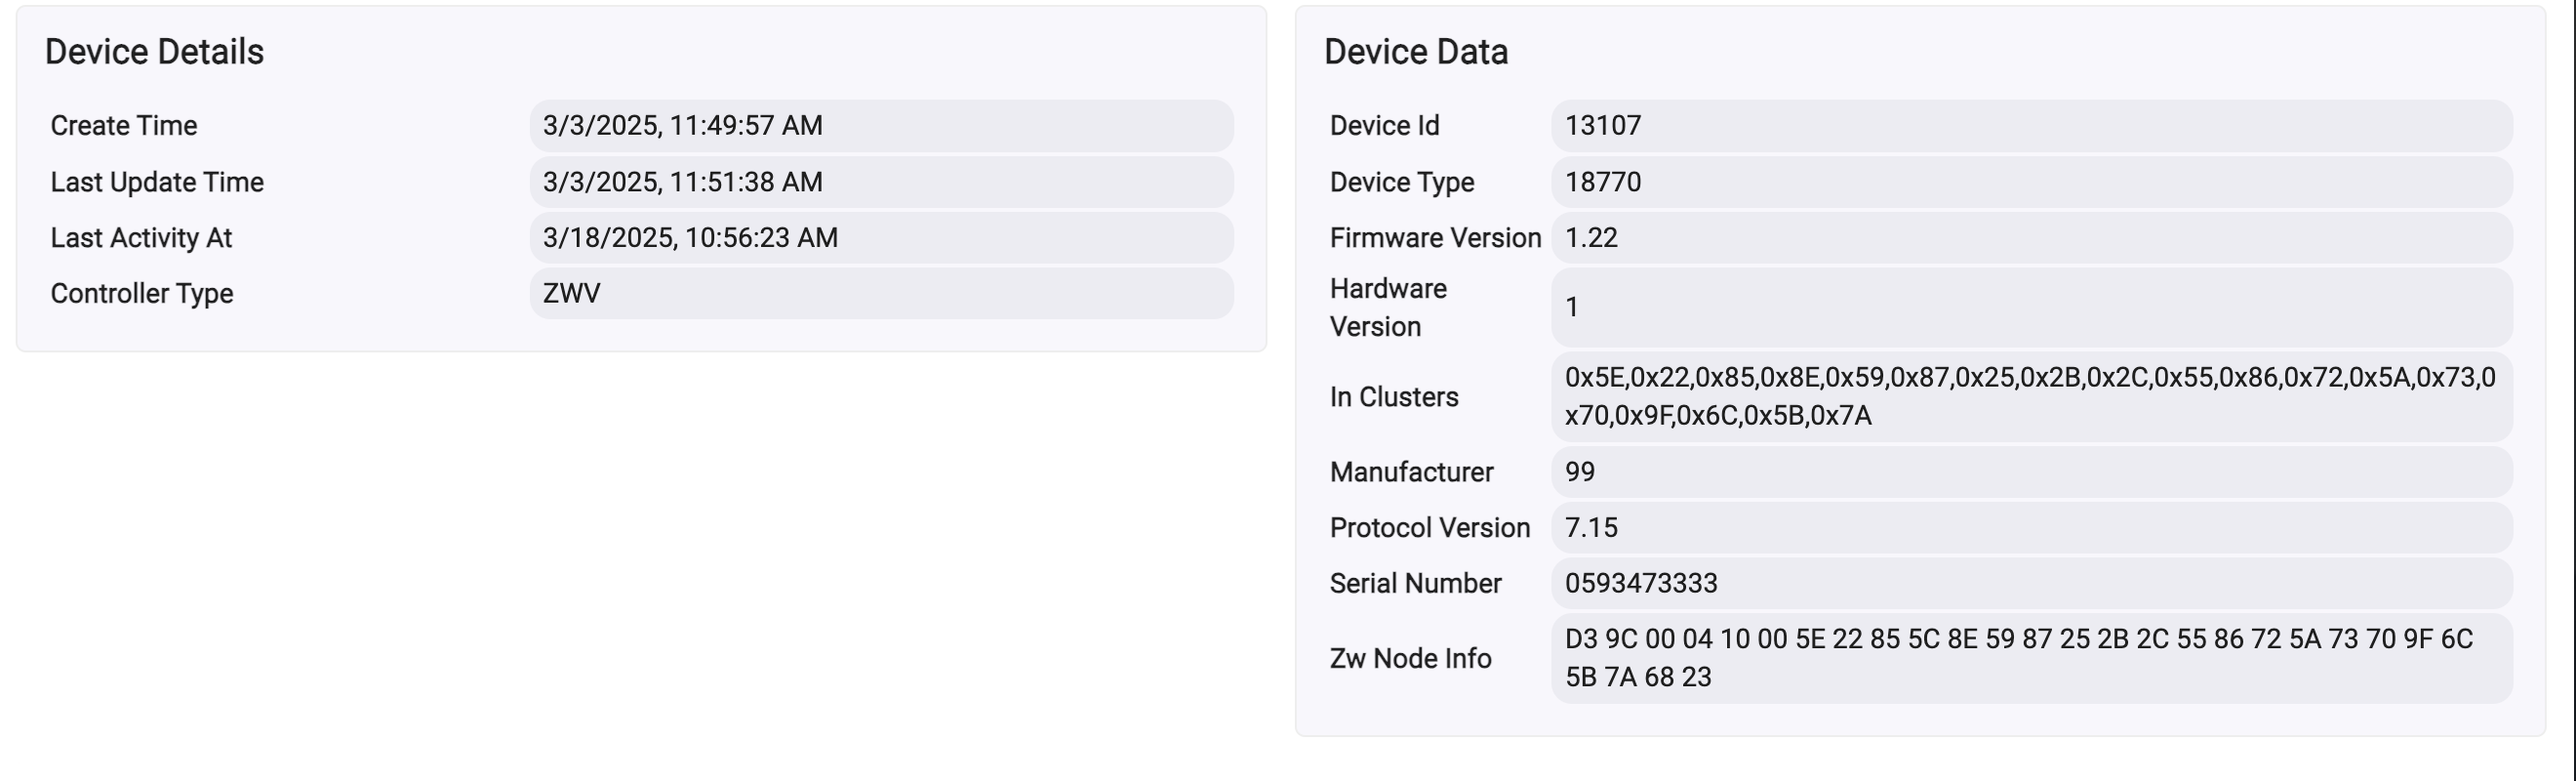Click the Firmware Version 1.22 field

point(2032,238)
